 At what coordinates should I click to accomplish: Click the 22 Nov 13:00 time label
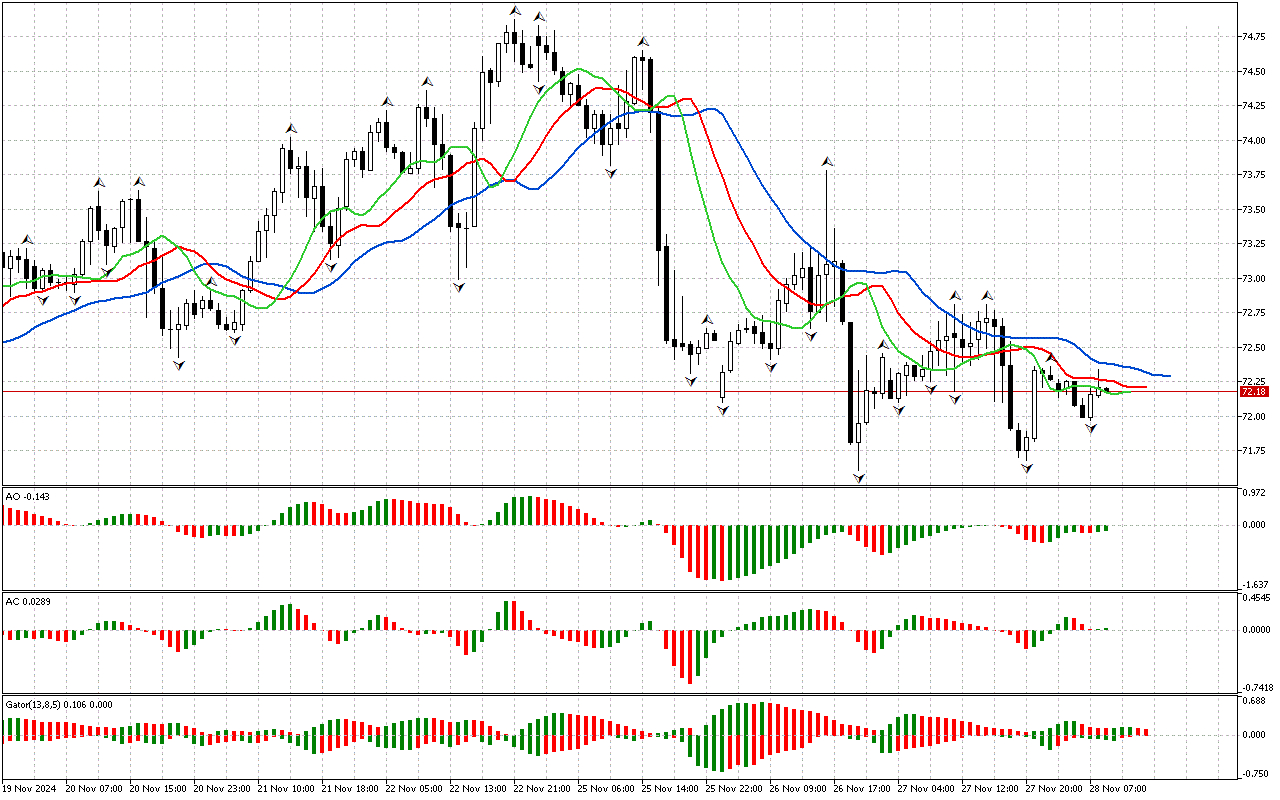pos(478,789)
